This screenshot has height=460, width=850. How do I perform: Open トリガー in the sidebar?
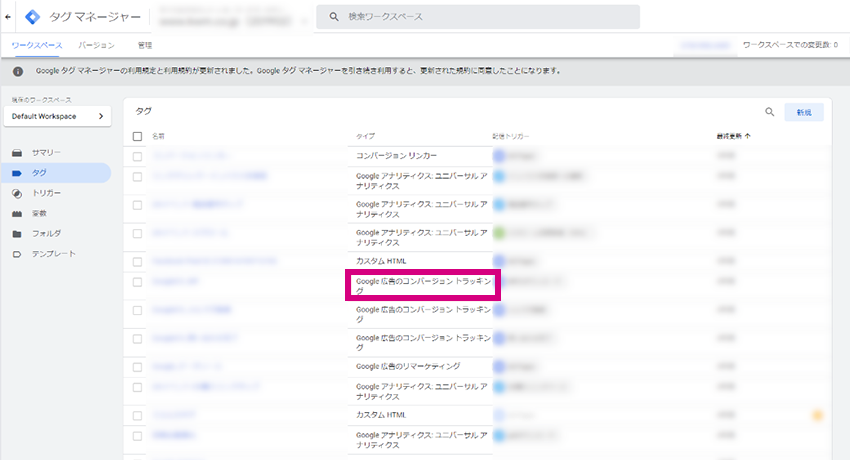pyautogui.click(x=46, y=193)
